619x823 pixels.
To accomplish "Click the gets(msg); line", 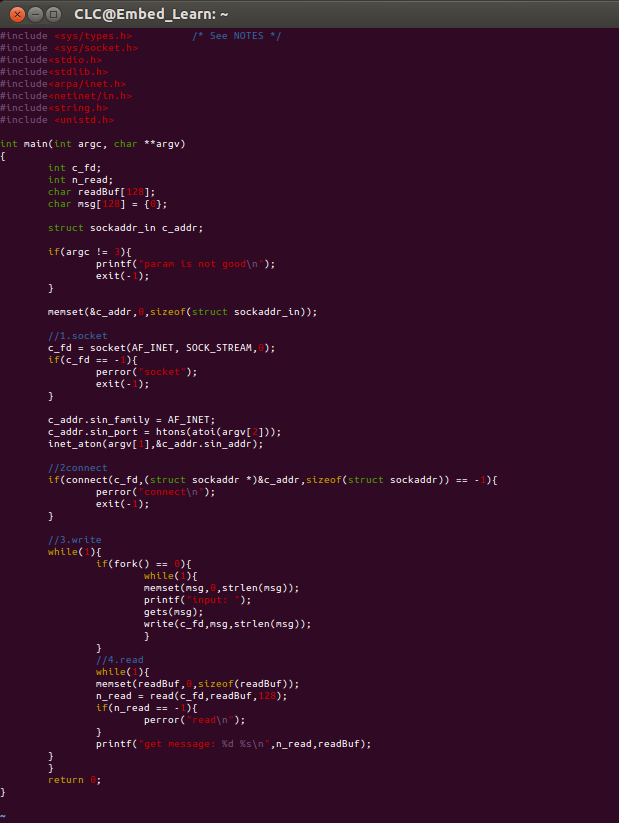I will click(x=173, y=612).
